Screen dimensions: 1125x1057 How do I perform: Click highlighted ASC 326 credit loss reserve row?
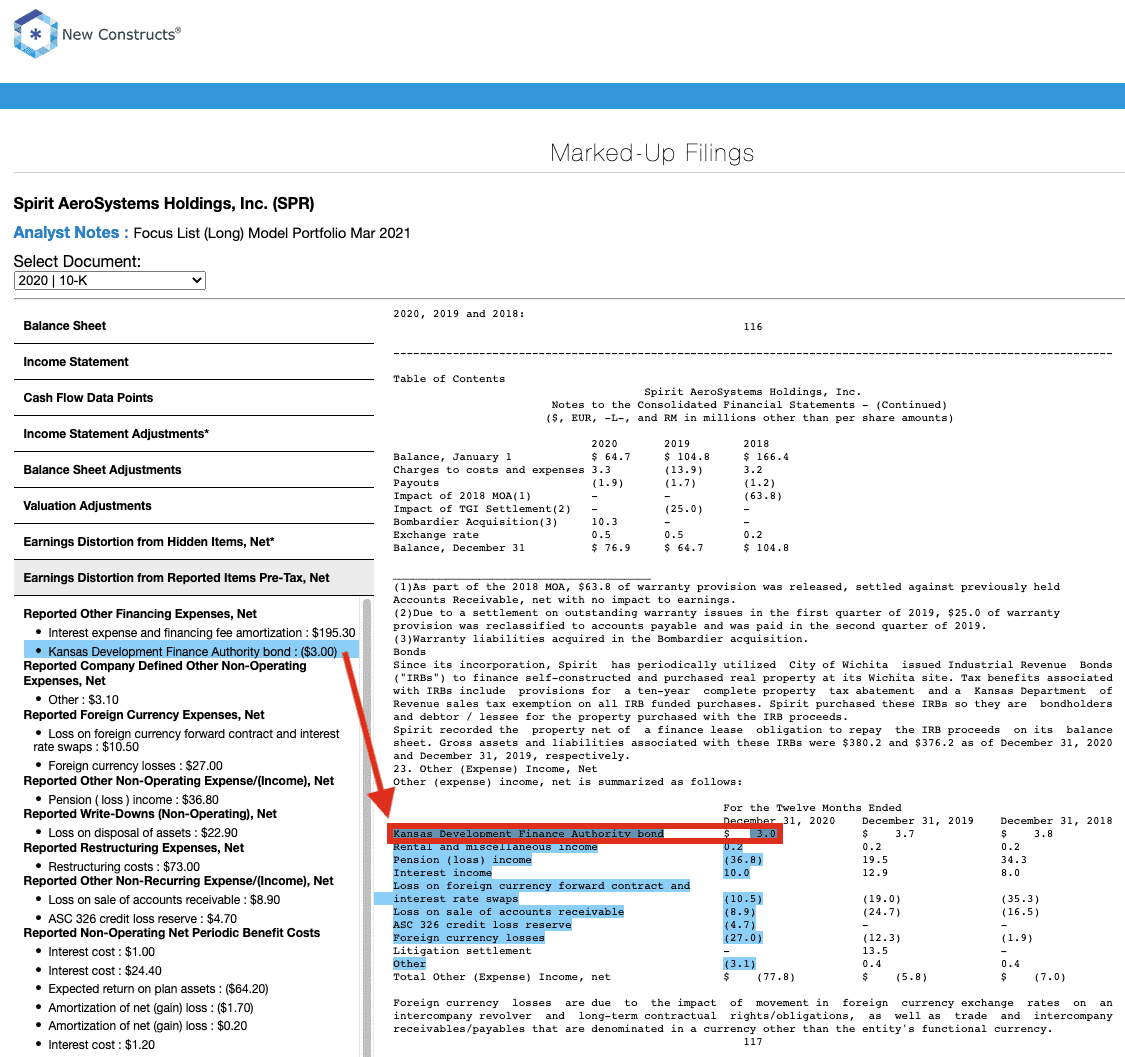[x=482, y=924]
